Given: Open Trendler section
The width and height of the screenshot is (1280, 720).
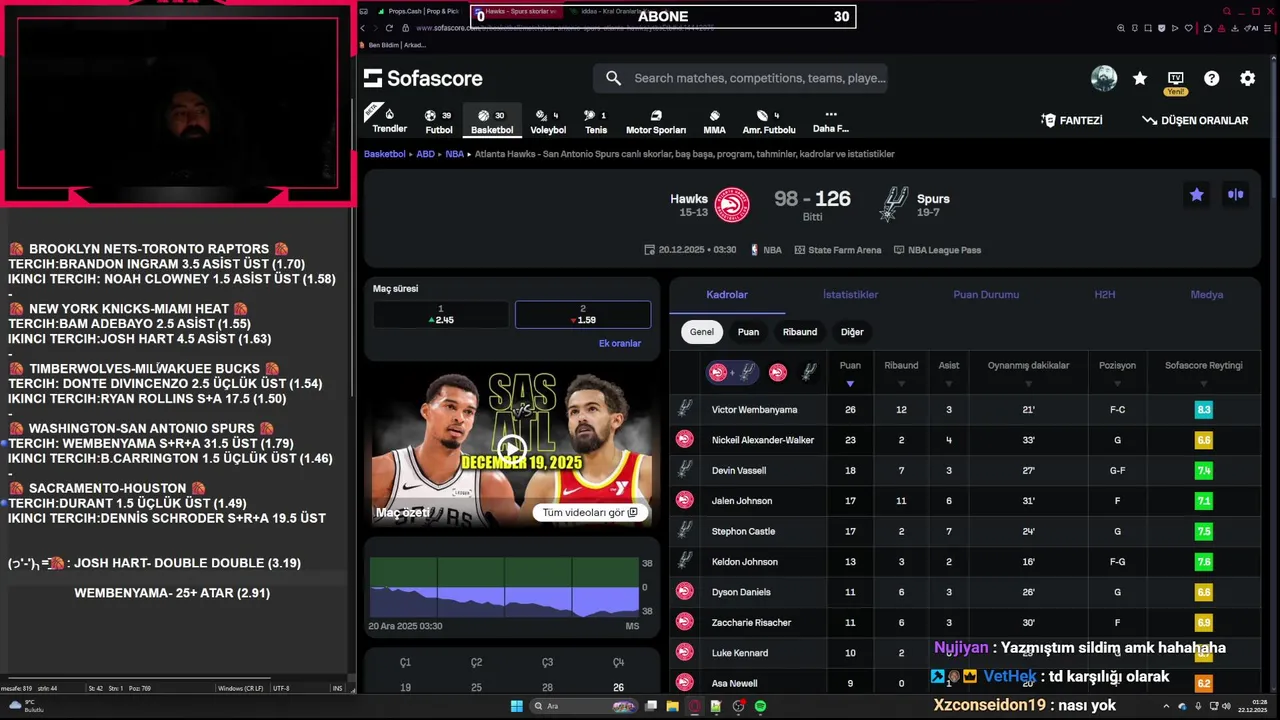Looking at the screenshot, I should [389, 119].
